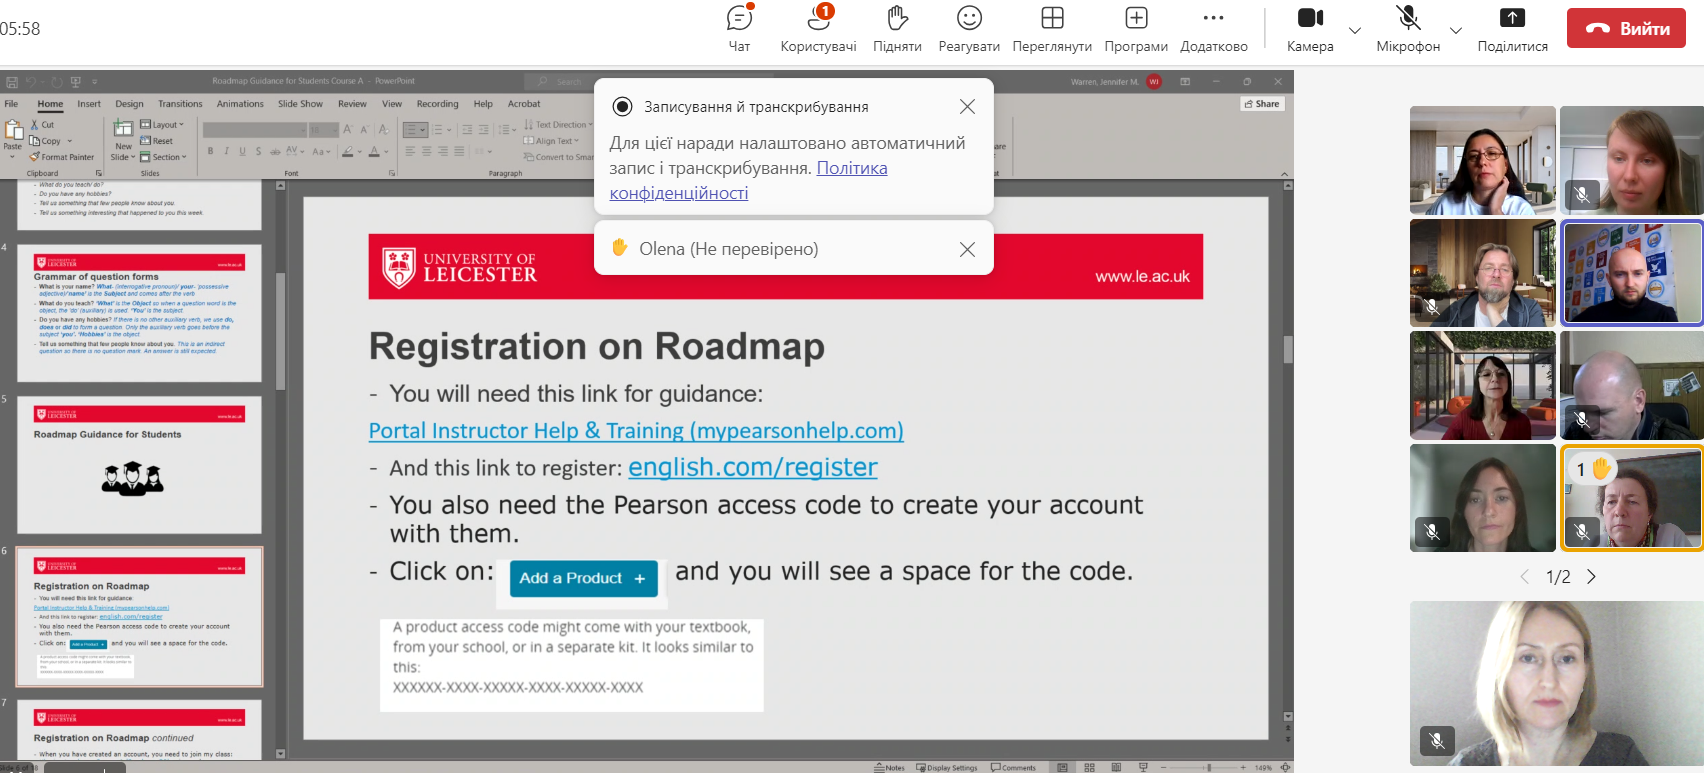The image size is (1704, 773).
Task: Expand the Text Direction dropdown
Action: click(558, 125)
